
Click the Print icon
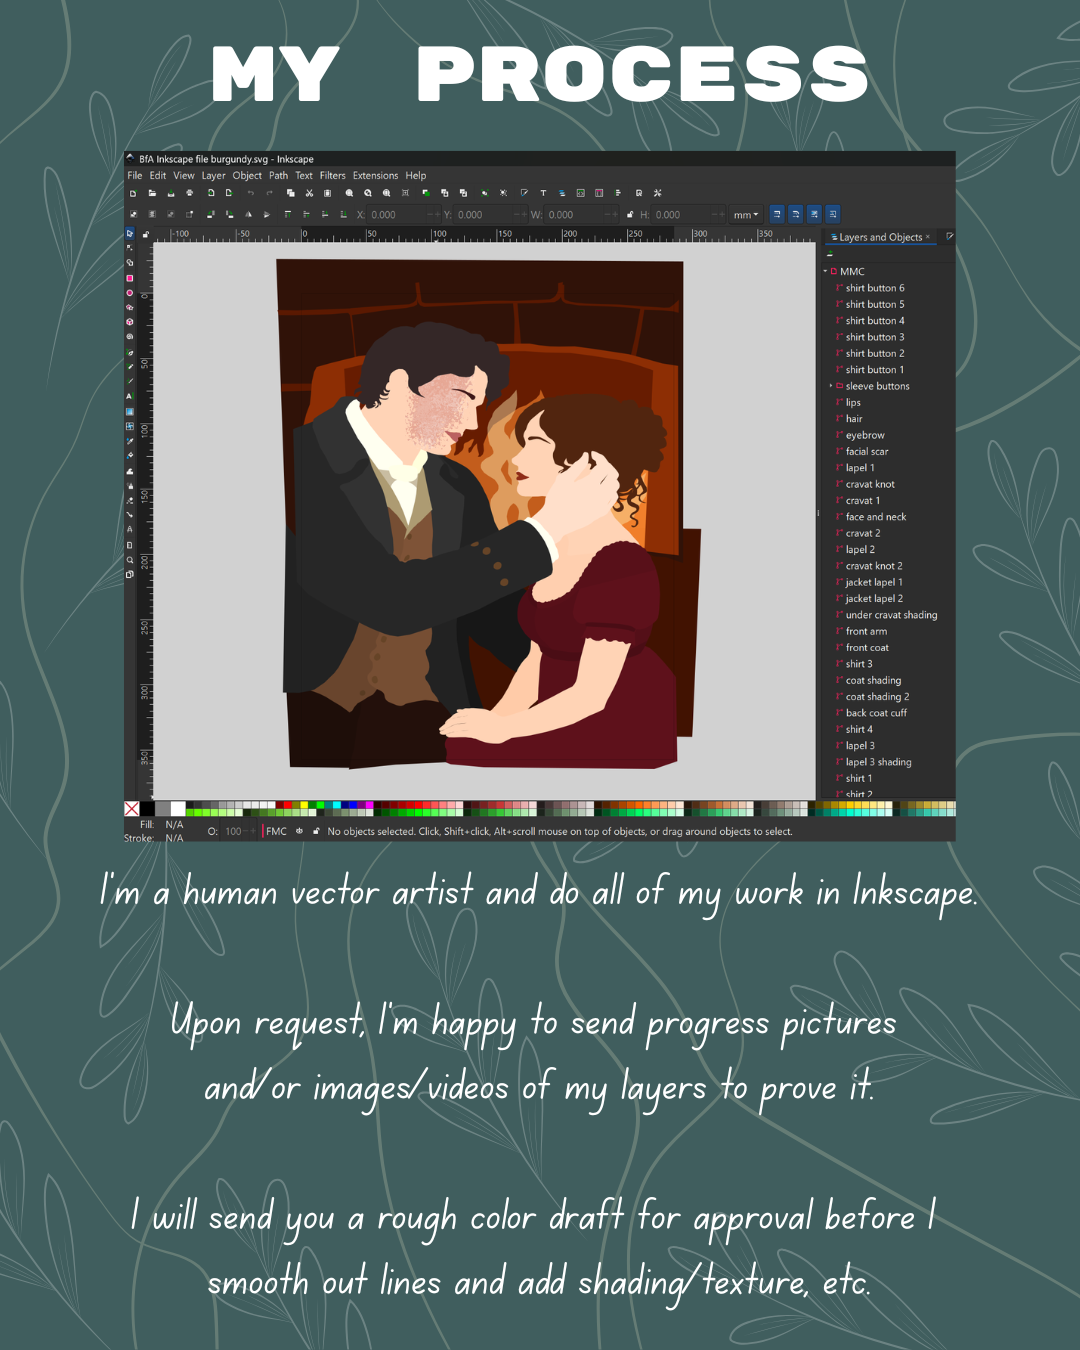[190, 193]
